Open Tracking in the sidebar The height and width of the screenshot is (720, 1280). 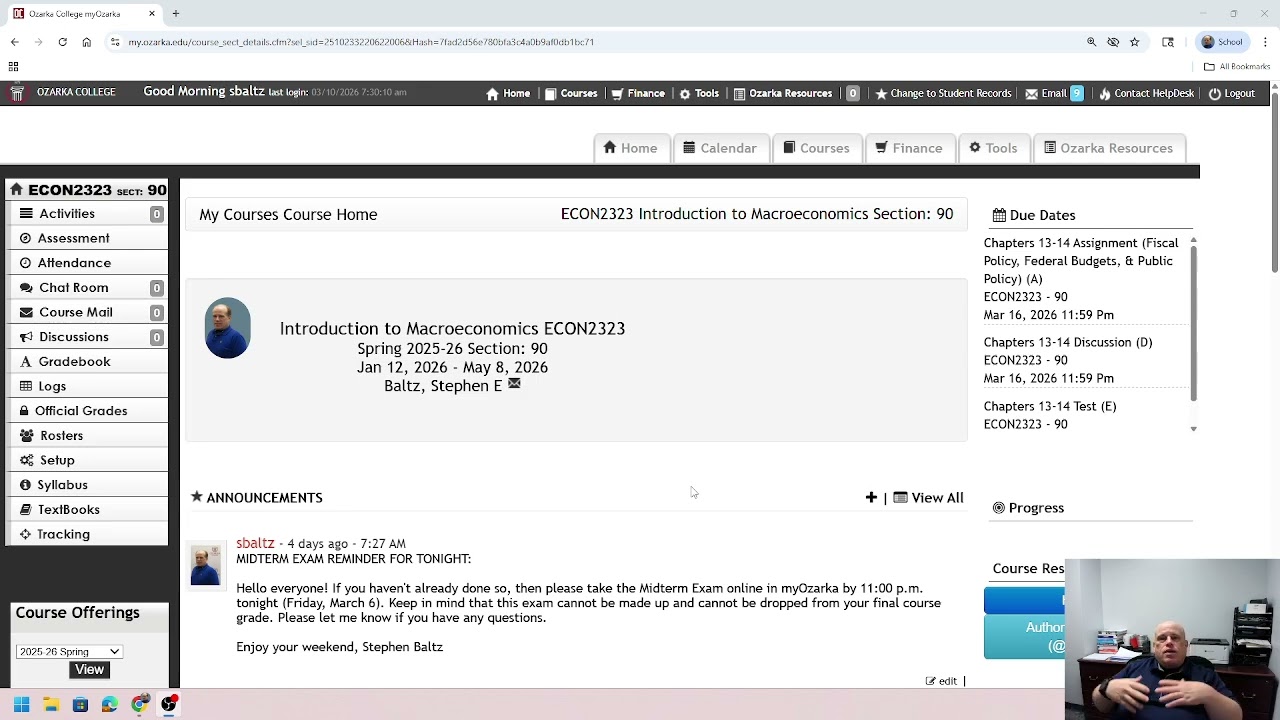tap(88, 534)
